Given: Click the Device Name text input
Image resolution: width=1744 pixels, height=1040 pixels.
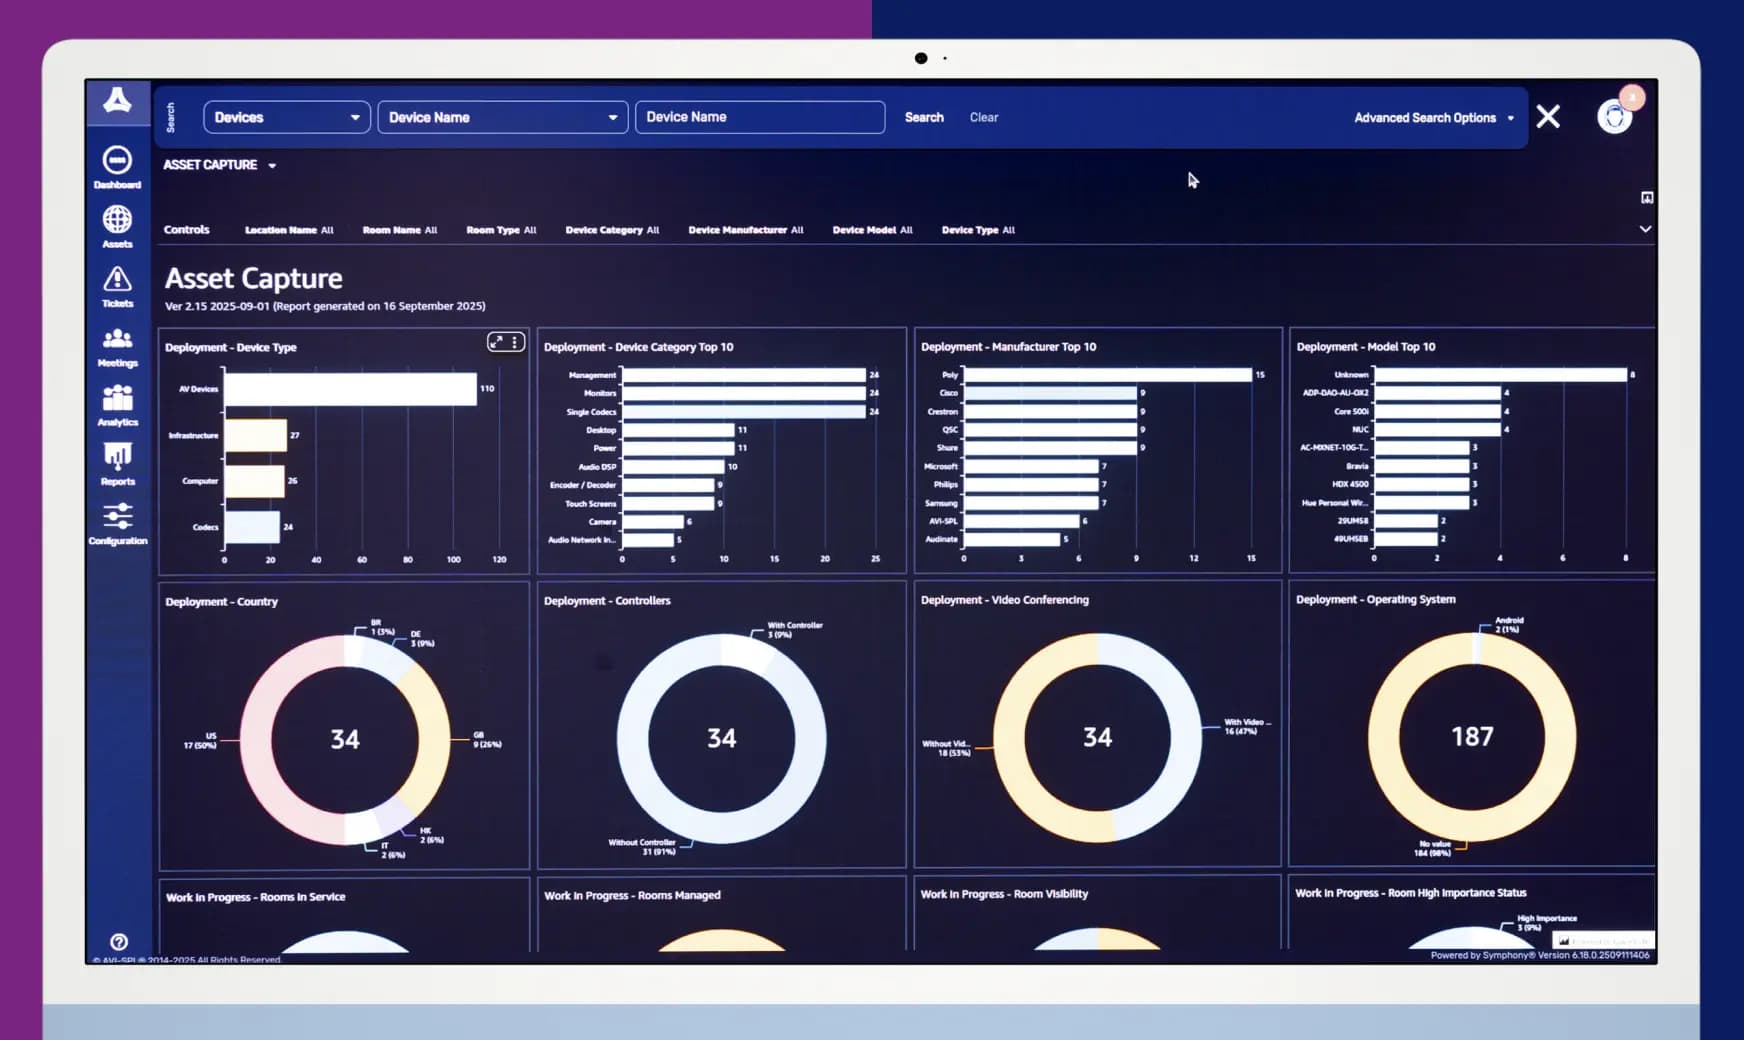Looking at the screenshot, I should [760, 117].
